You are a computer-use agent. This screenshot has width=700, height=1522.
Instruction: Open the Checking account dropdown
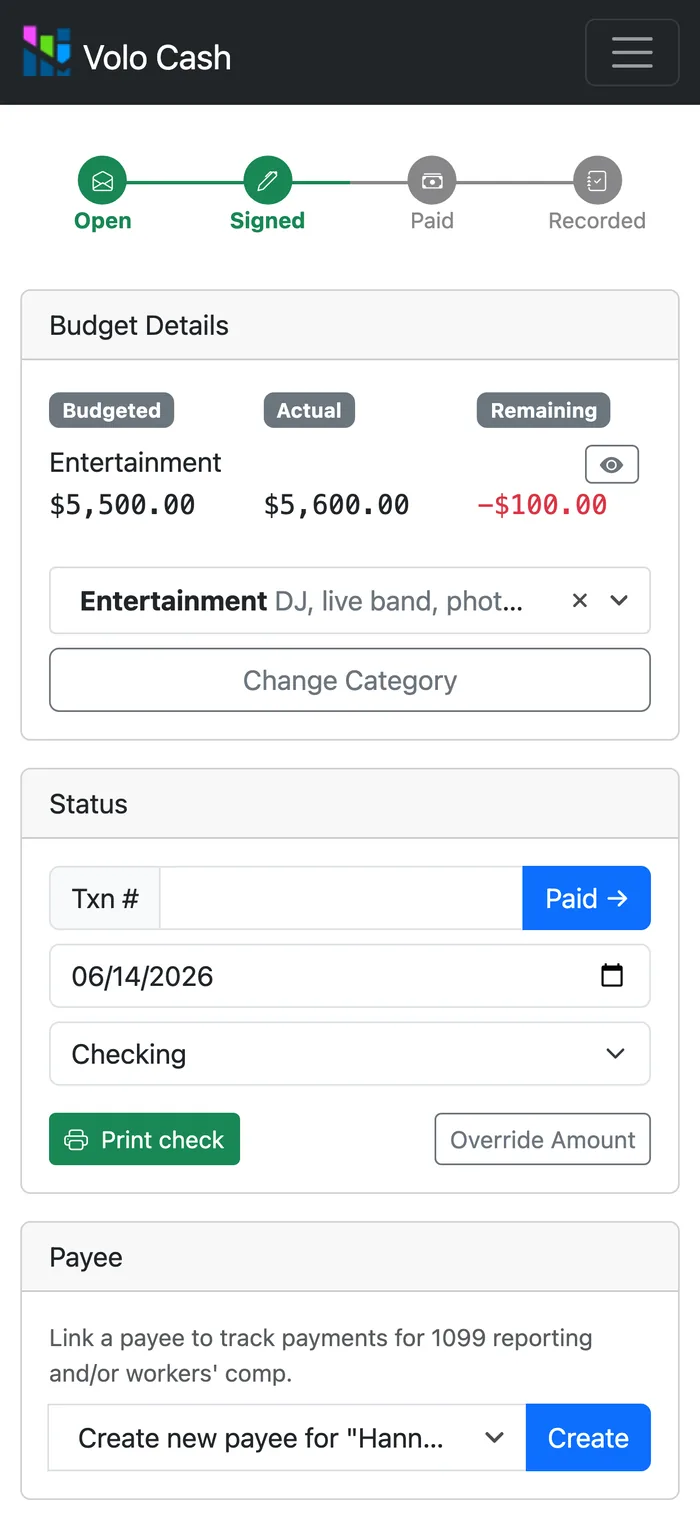[x=350, y=1054]
